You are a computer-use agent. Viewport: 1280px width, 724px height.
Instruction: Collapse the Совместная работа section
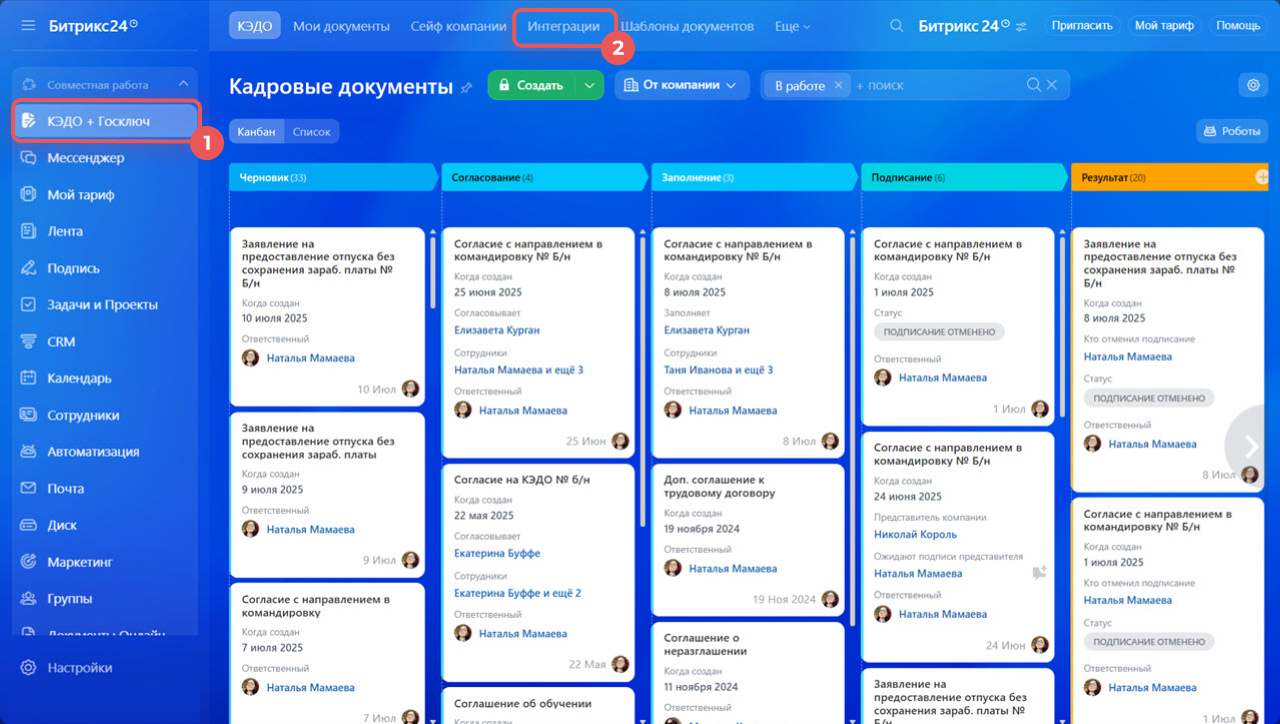click(183, 85)
